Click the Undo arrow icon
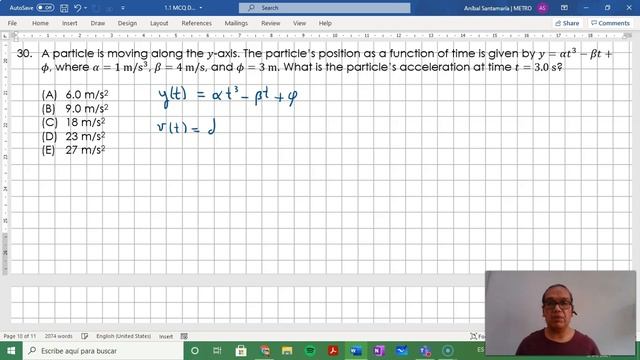 tap(77, 8)
